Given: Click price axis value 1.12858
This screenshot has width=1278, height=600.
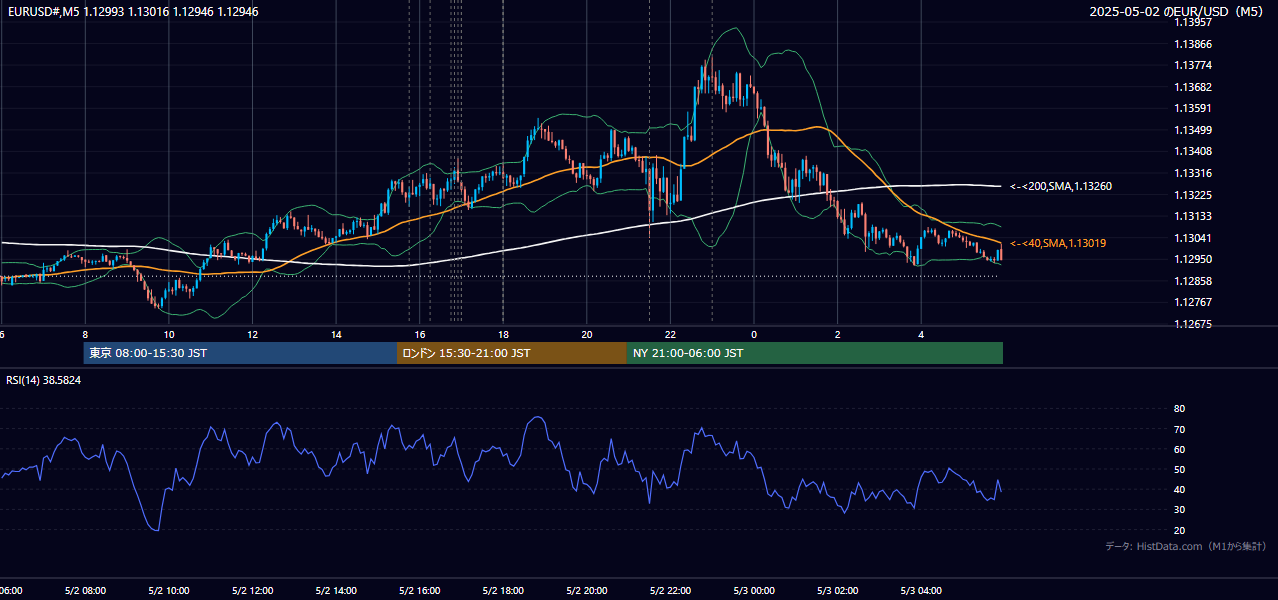Looking at the screenshot, I should tap(1192, 281).
